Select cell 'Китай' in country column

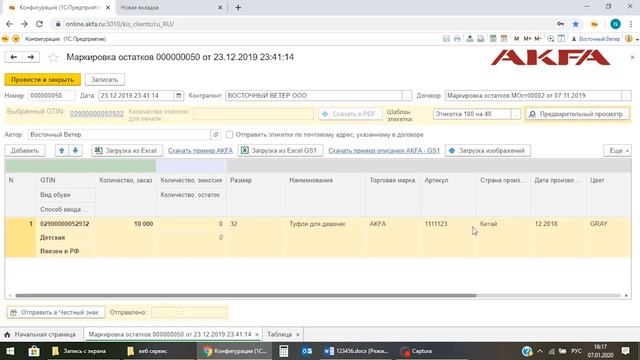(x=503, y=224)
